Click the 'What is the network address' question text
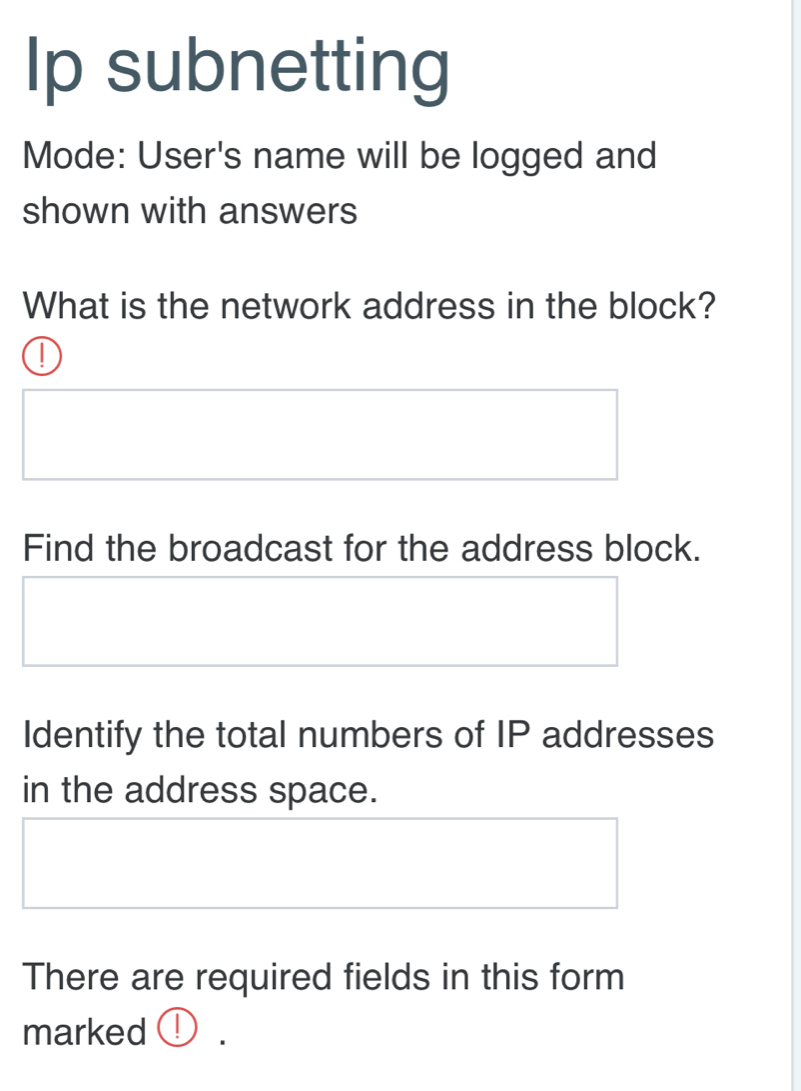The height and width of the screenshot is (1091, 801). [x=368, y=307]
